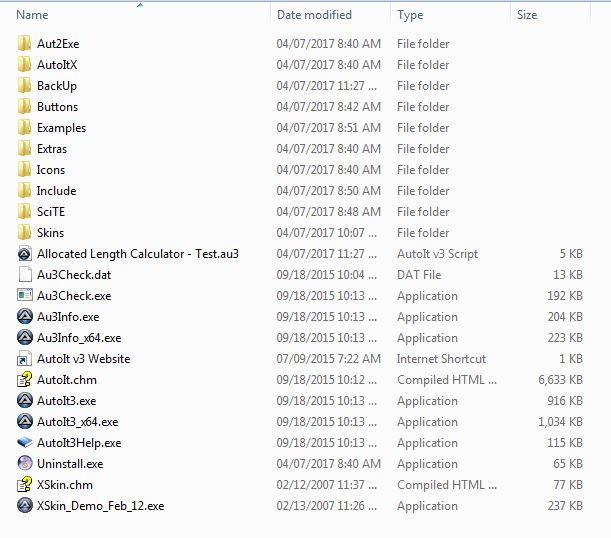This screenshot has height=538, width=611.
Task: Click the 04/07/2017 8:51 AM date cell
Action: point(328,128)
